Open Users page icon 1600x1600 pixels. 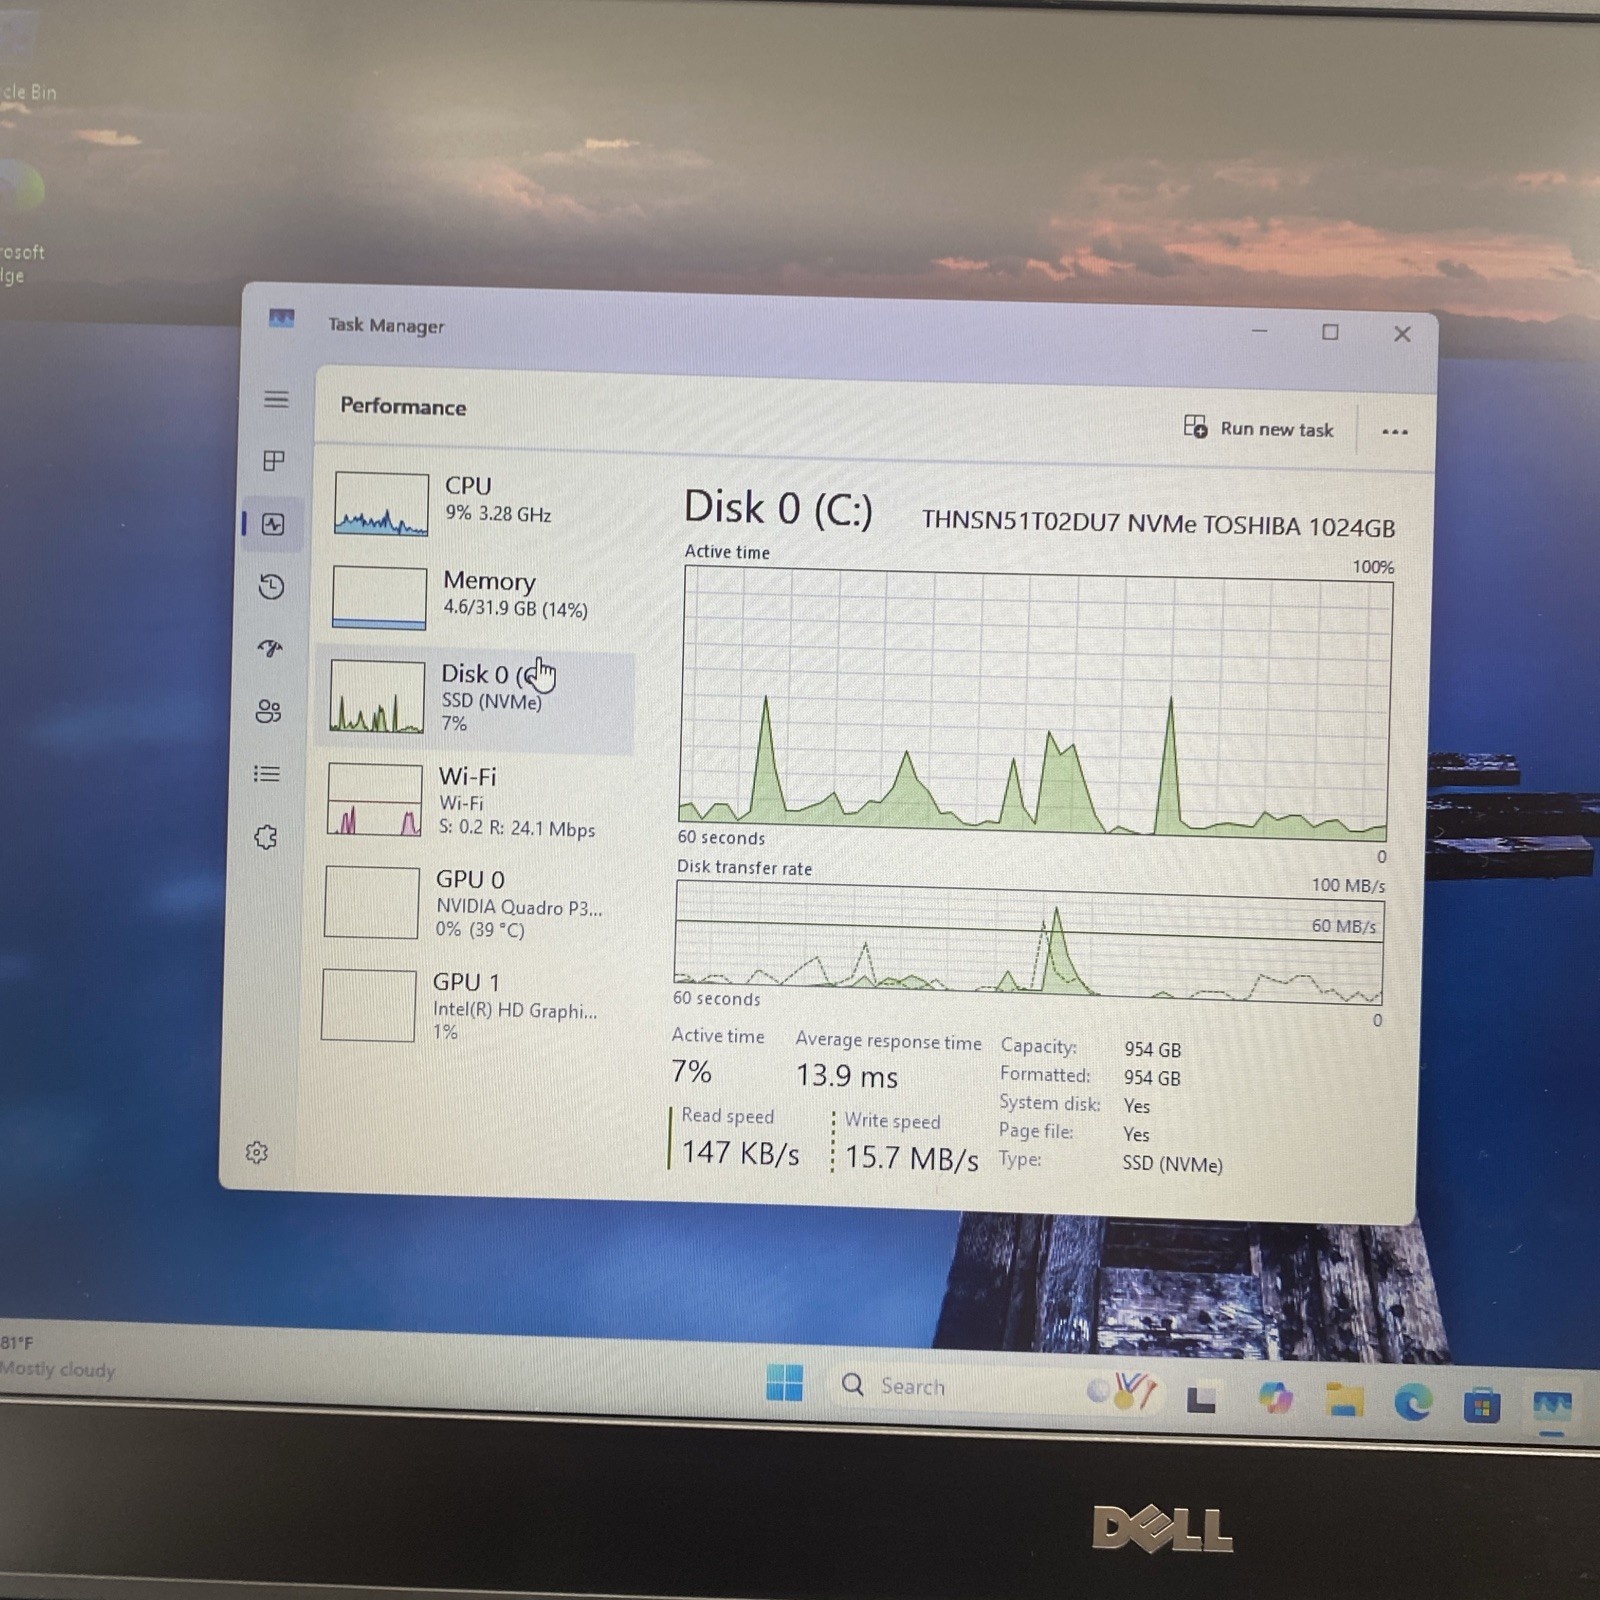(x=268, y=711)
